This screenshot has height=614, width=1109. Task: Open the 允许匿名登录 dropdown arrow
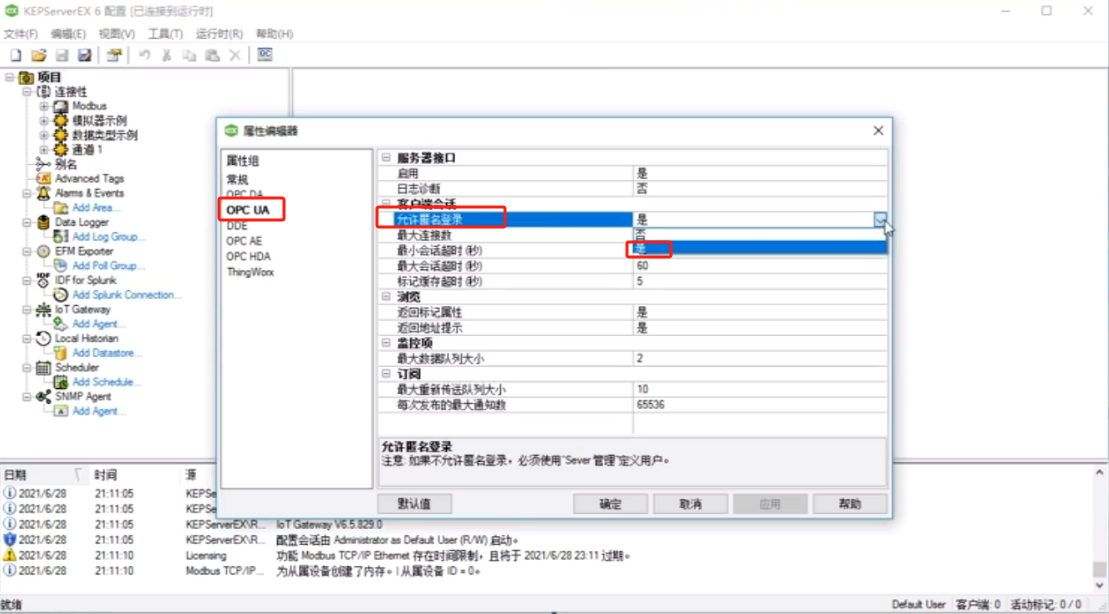pyautogui.click(x=880, y=220)
